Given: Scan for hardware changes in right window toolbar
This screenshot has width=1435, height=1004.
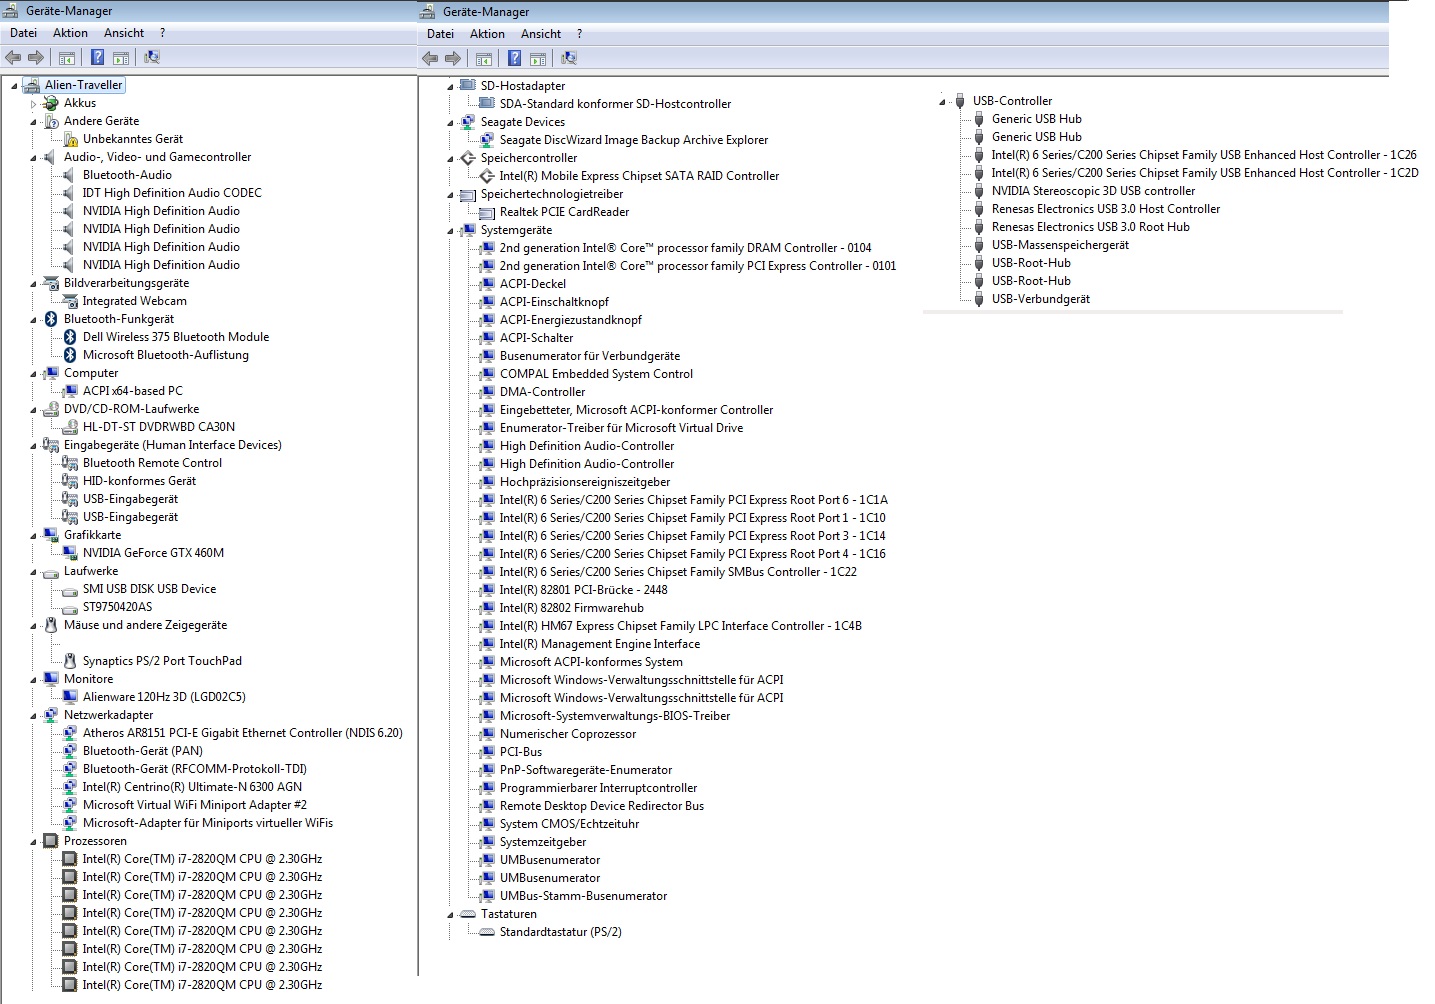Looking at the screenshot, I should tap(569, 58).
